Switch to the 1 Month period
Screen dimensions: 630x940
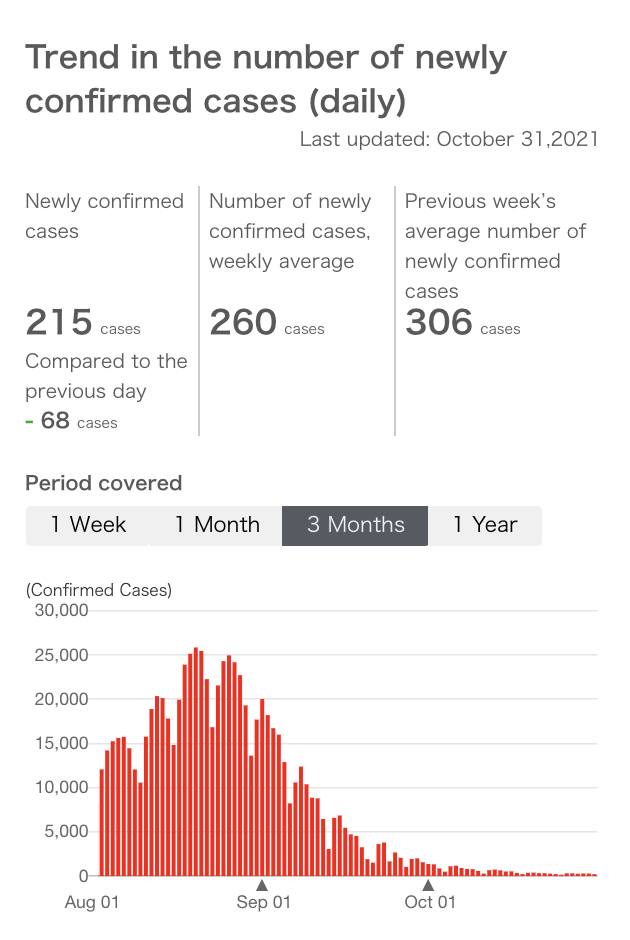[216, 525]
